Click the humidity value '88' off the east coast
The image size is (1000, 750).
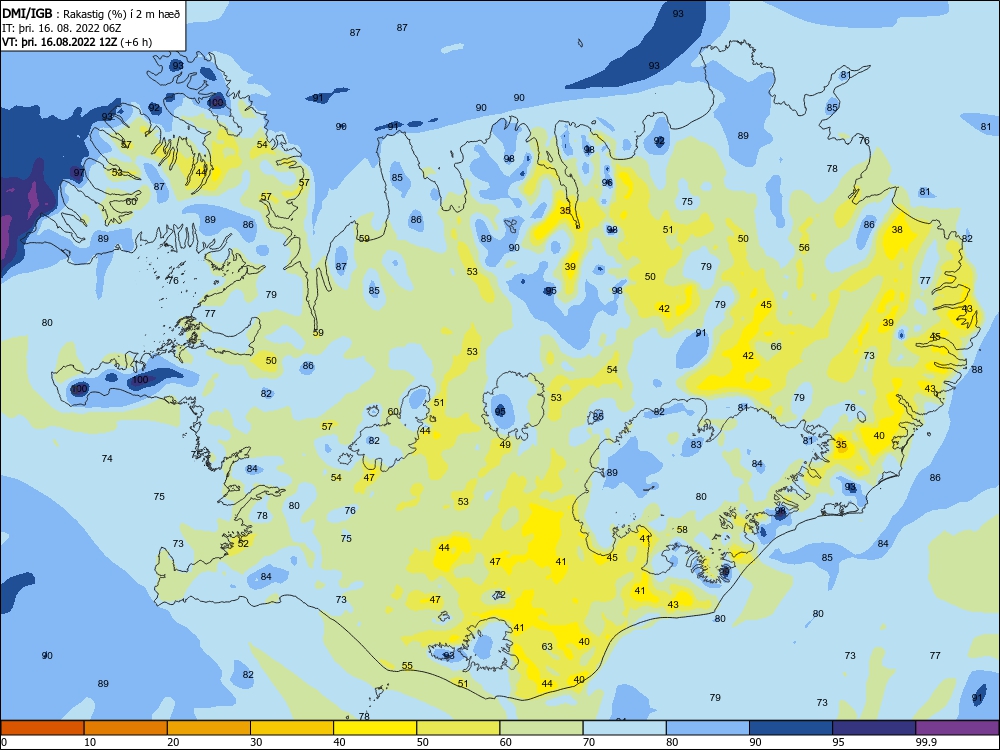[977, 370]
